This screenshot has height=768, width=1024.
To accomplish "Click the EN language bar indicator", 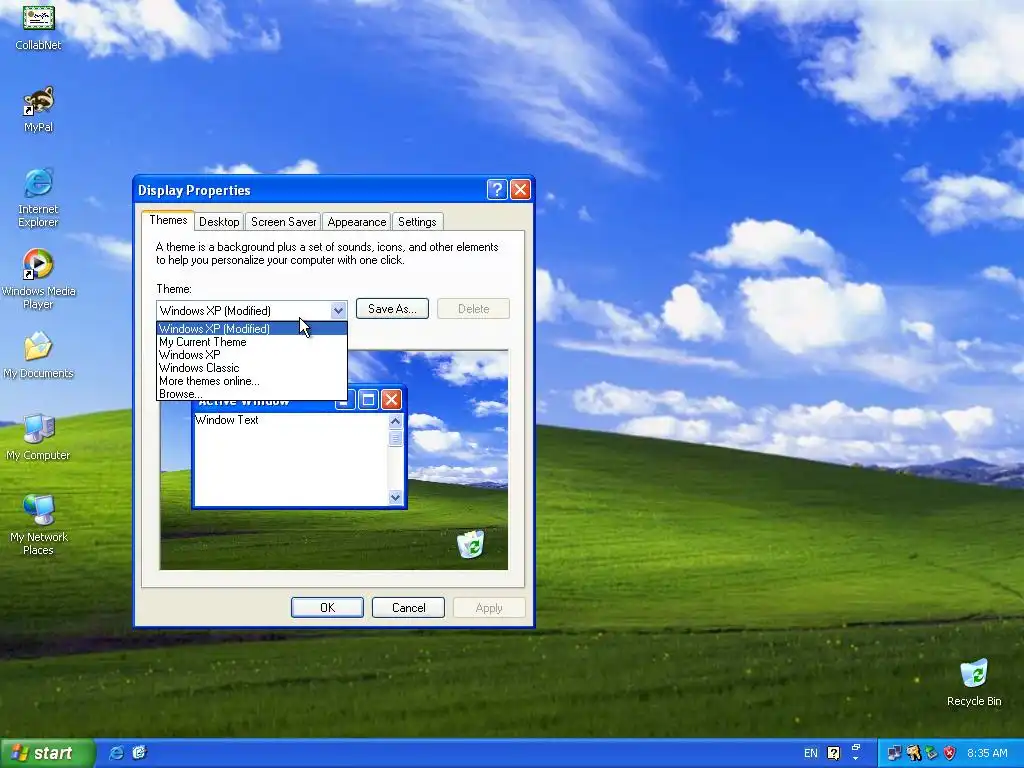I will click(810, 753).
